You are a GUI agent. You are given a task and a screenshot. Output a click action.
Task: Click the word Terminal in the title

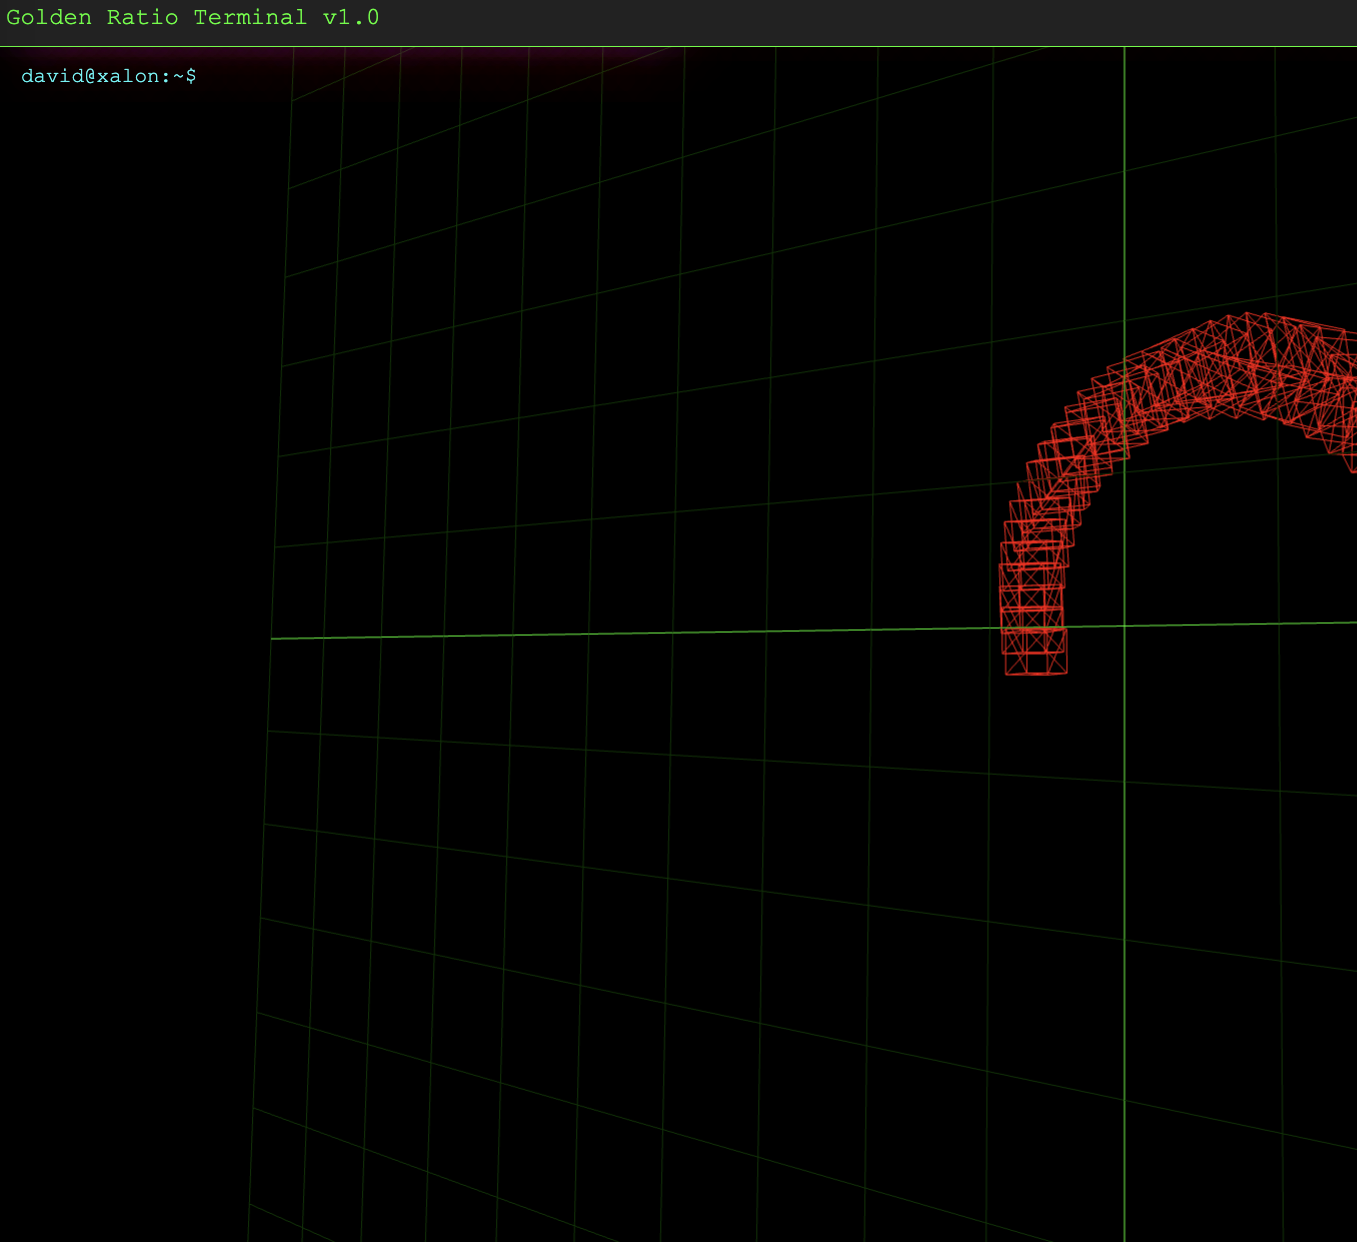click(250, 18)
